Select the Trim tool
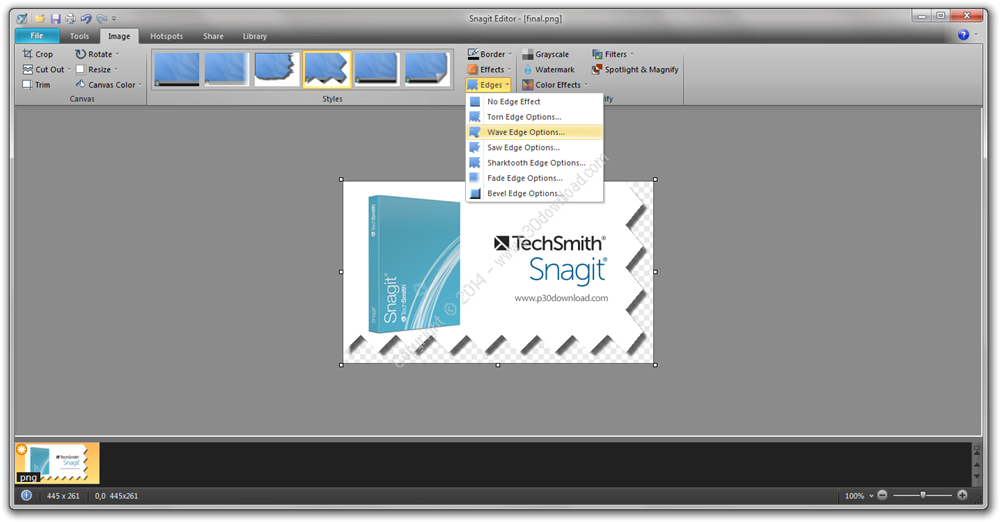 click(36, 85)
